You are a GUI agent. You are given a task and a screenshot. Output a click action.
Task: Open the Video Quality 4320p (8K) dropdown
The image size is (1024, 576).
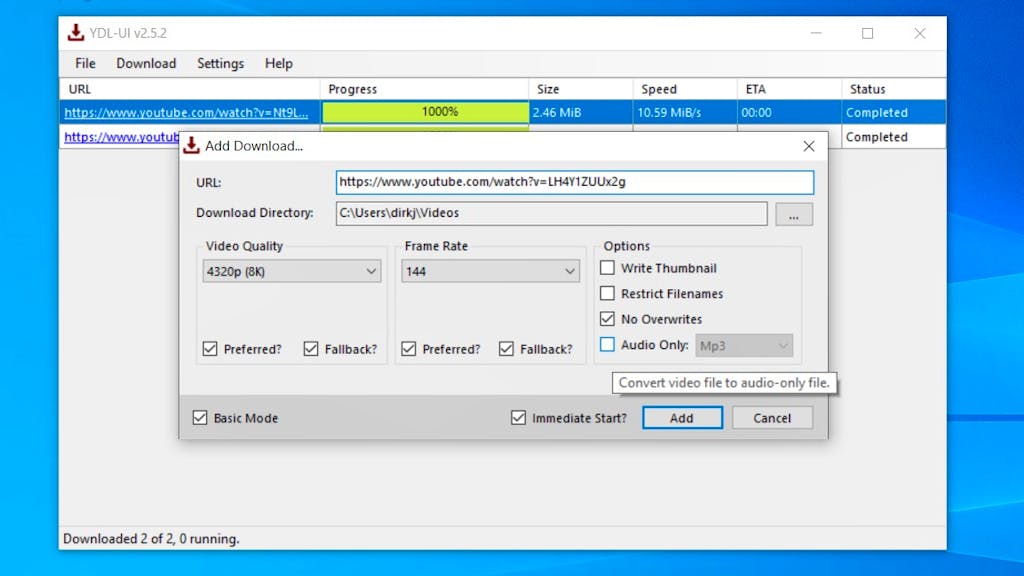[x=291, y=271]
